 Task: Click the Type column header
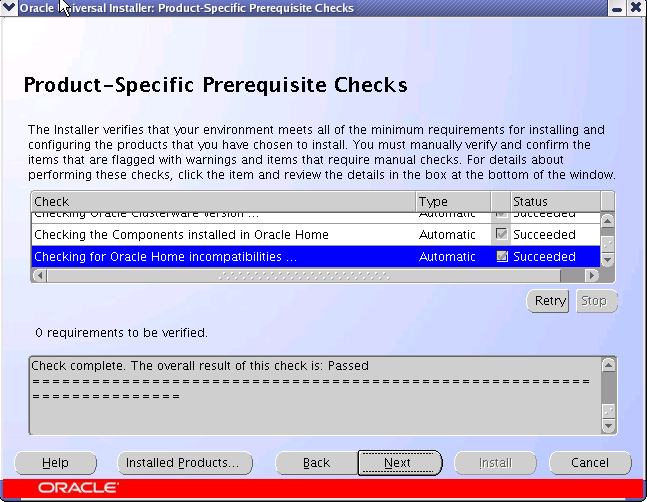point(453,202)
